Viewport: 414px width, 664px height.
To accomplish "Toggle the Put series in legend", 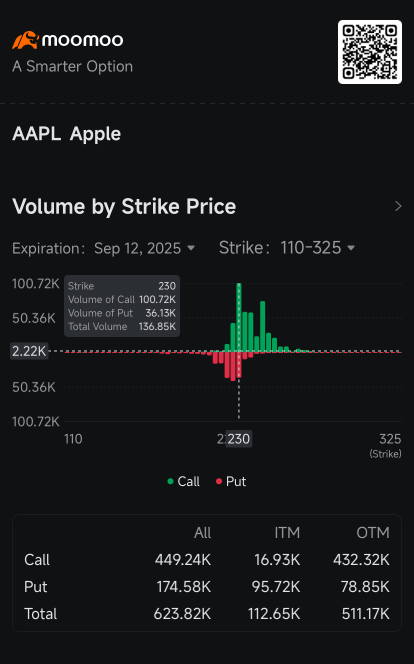I will click(x=231, y=481).
